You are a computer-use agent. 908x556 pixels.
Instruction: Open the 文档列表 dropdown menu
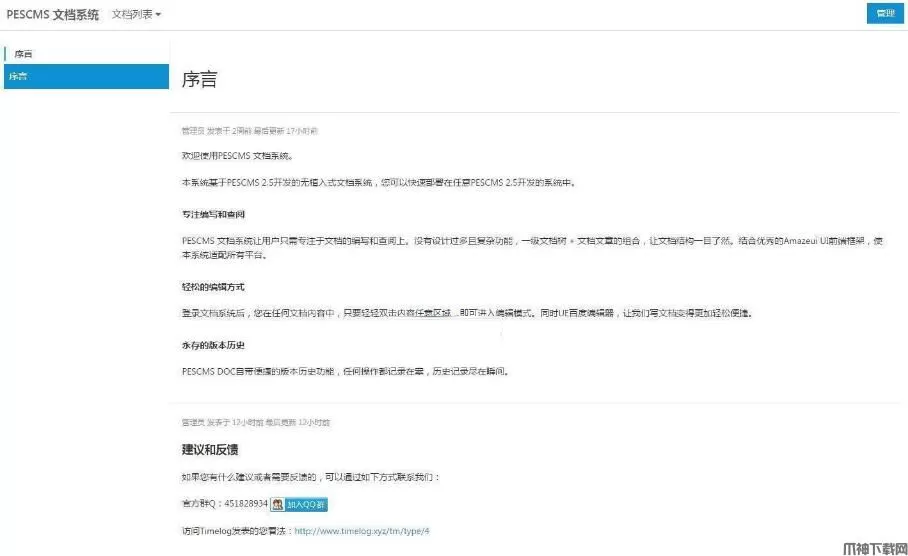[136, 14]
